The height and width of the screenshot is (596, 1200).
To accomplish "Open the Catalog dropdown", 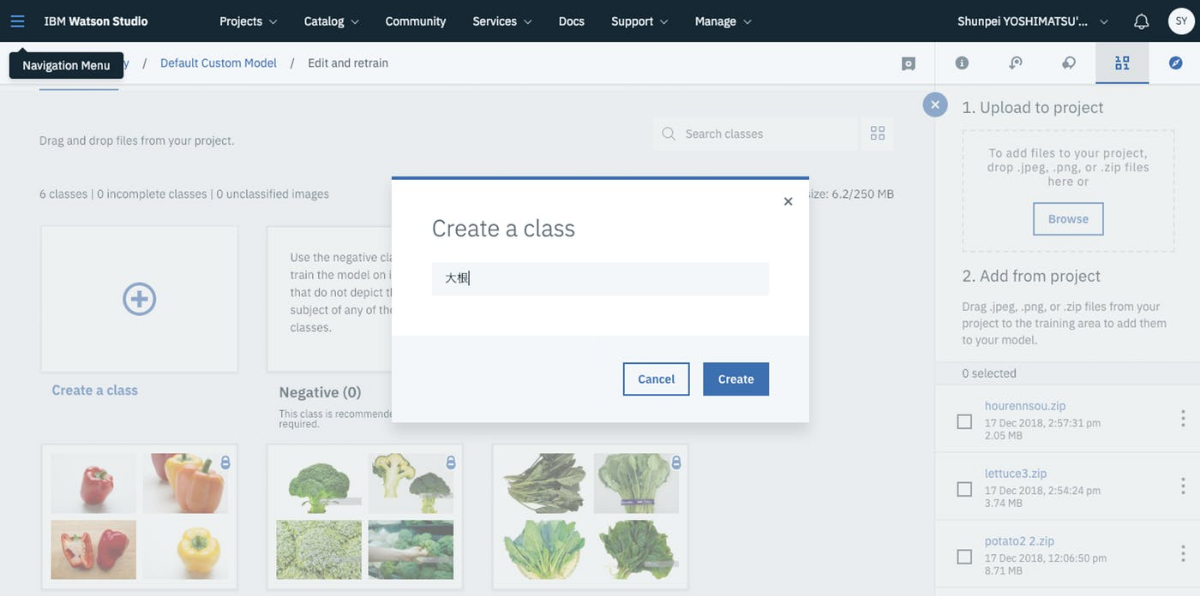I will pyautogui.click(x=331, y=21).
